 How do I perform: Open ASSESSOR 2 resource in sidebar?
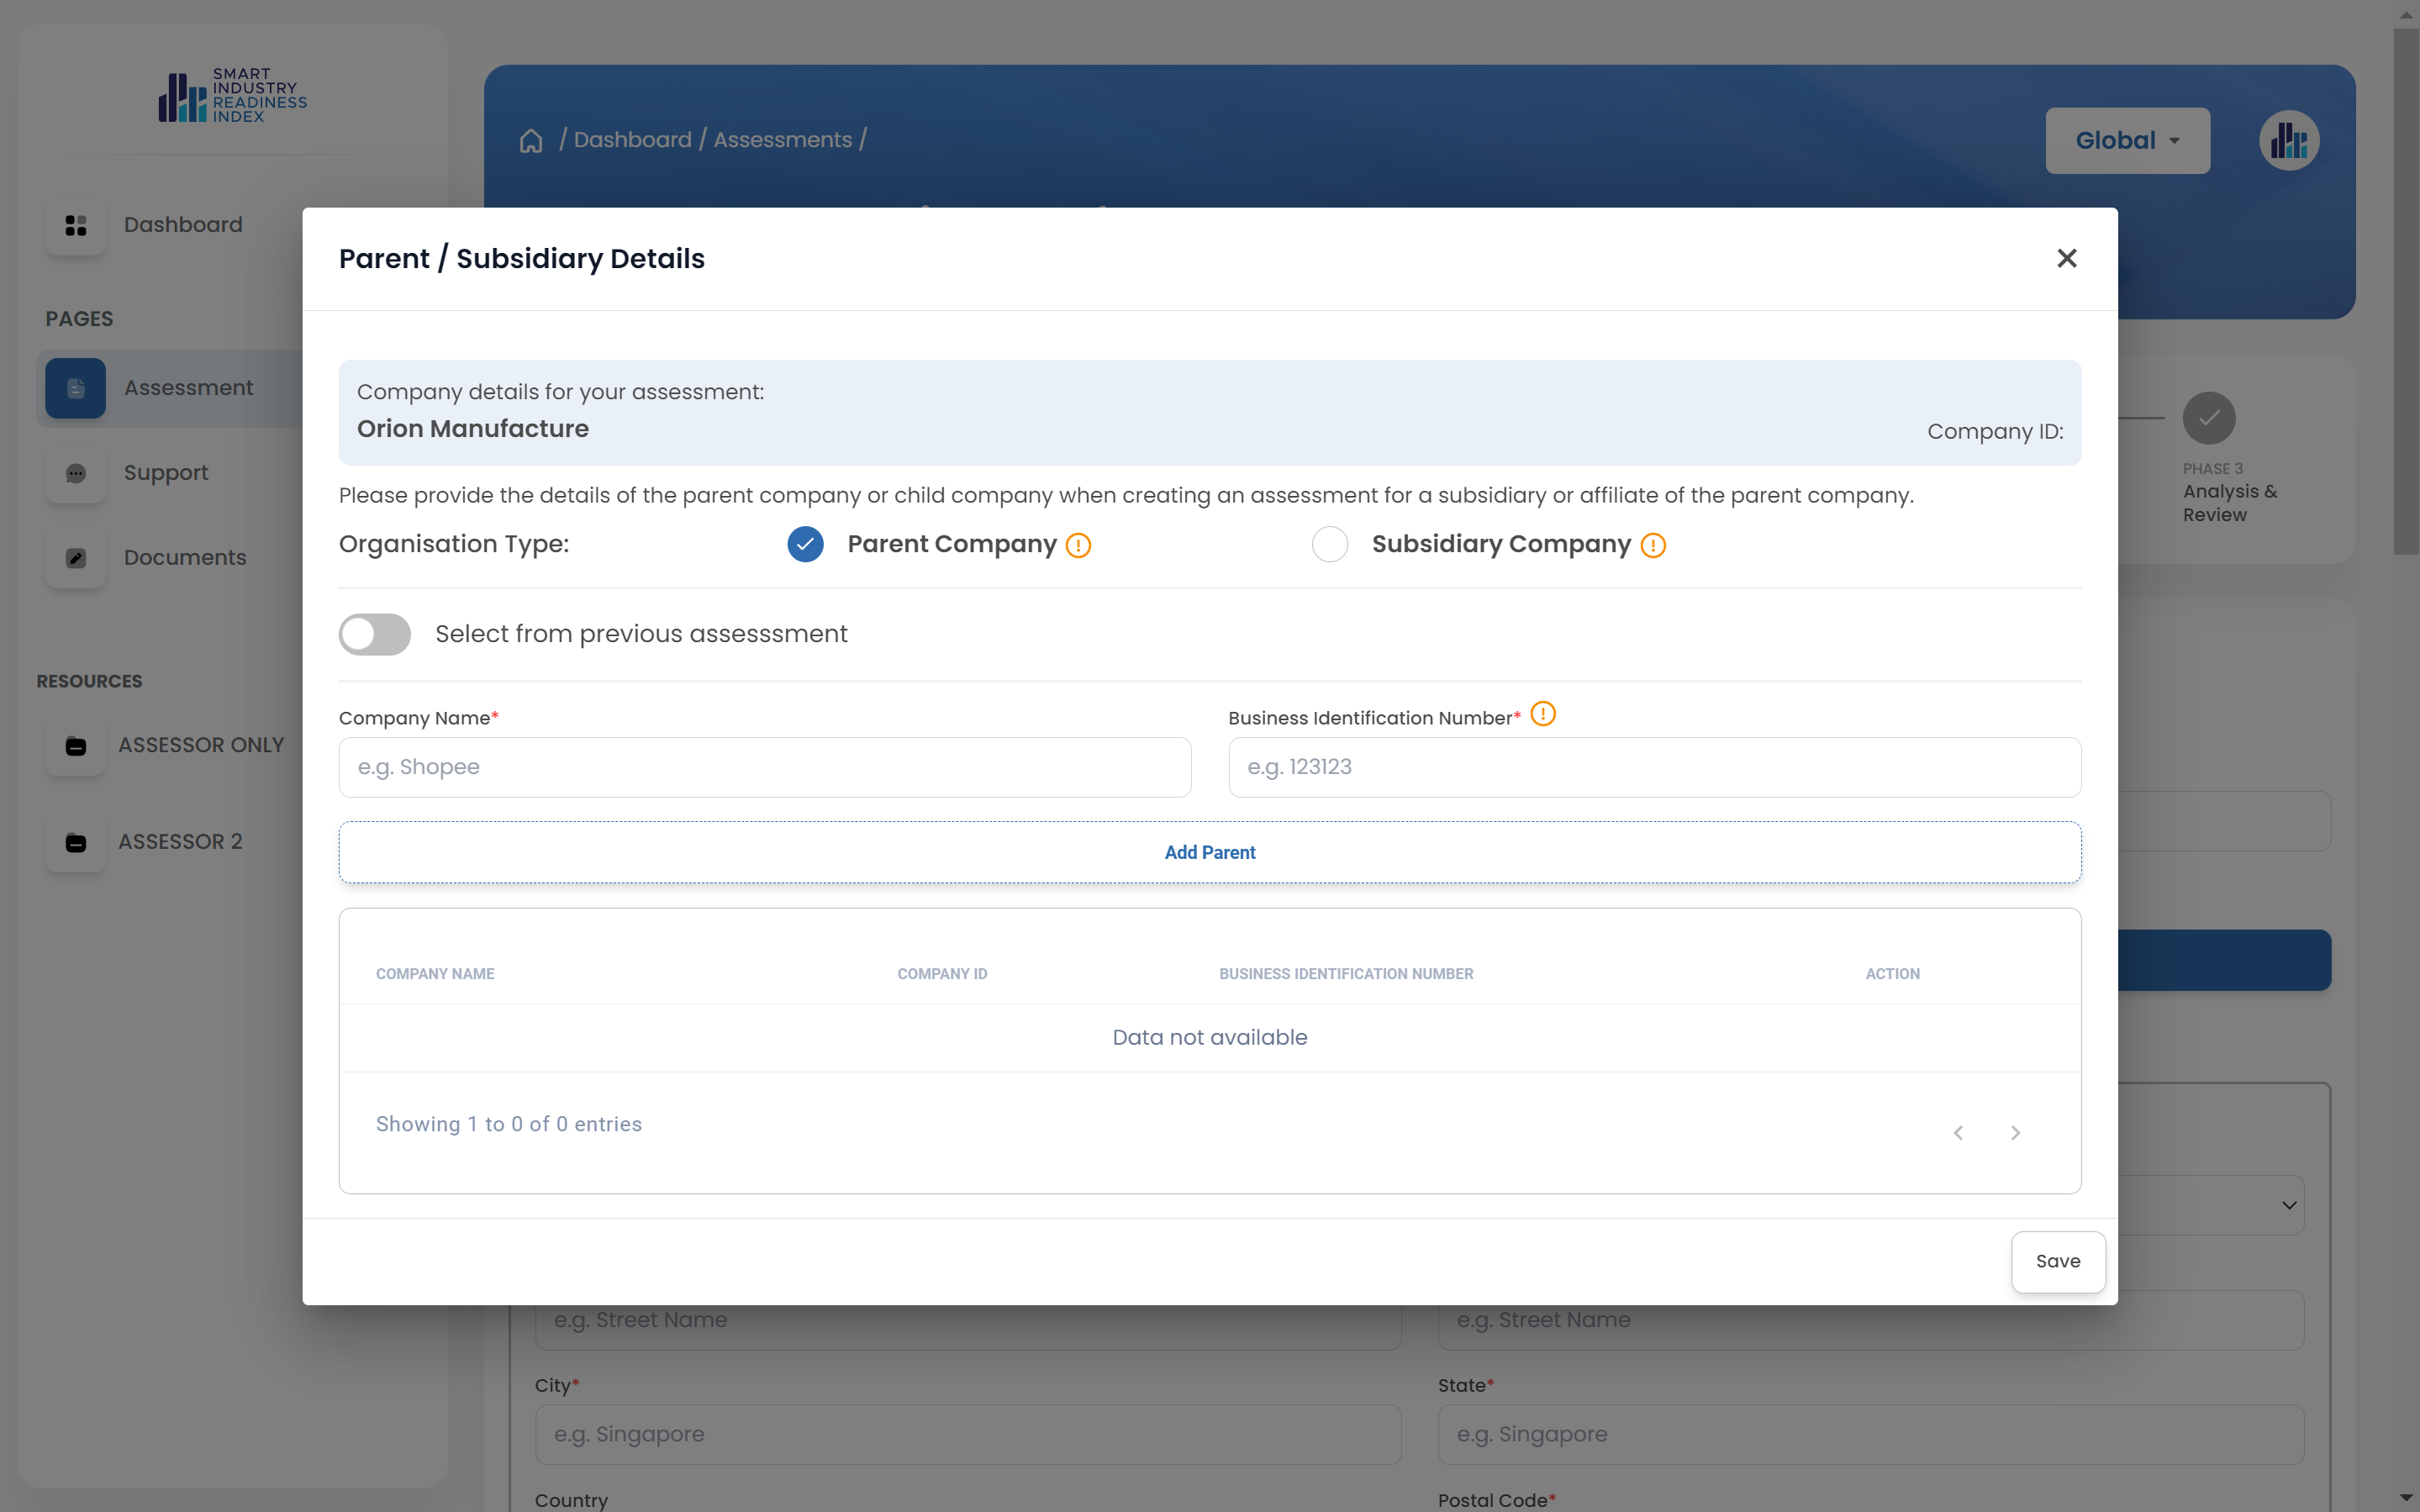[x=180, y=842]
